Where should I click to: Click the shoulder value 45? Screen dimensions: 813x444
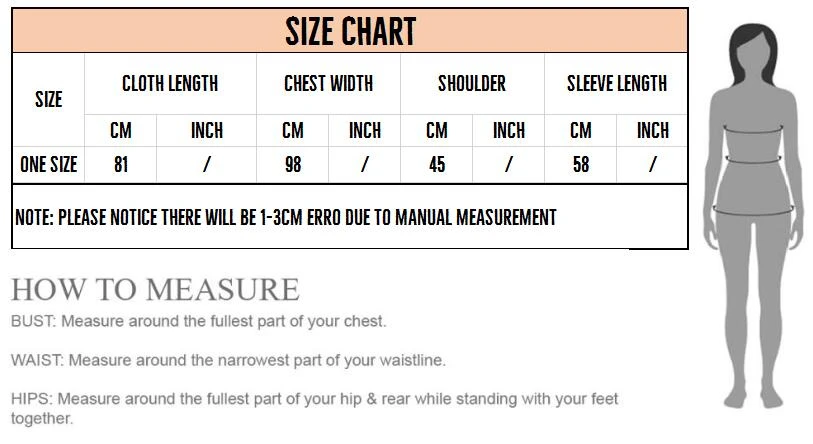[x=437, y=165]
